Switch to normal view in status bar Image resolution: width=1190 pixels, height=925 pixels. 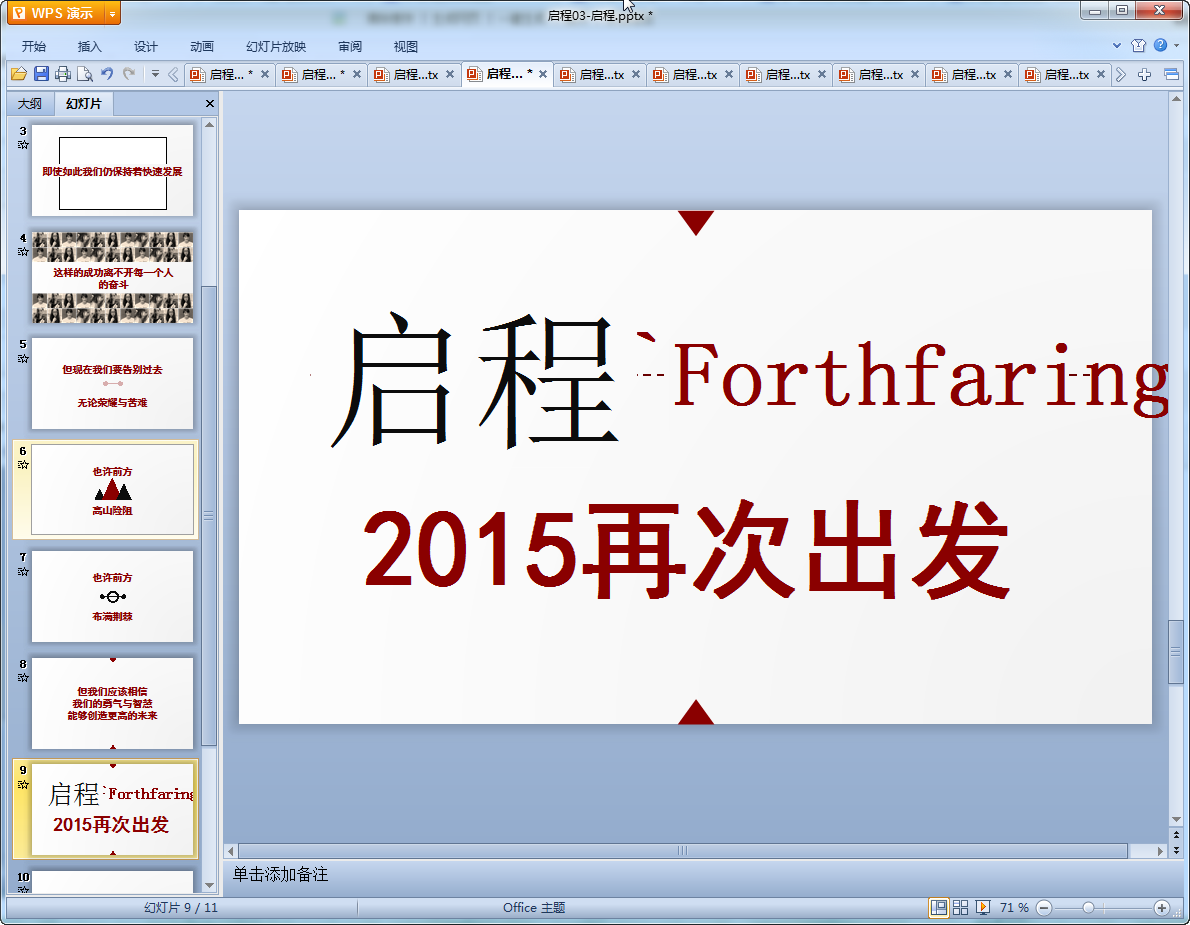pyautogui.click(x=939, y=908)
